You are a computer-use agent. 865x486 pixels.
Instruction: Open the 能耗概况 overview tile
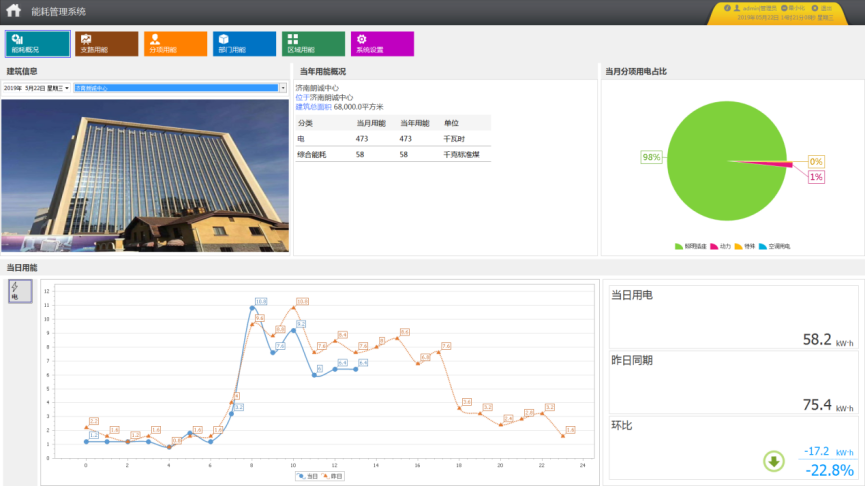[x=38, y=43]
